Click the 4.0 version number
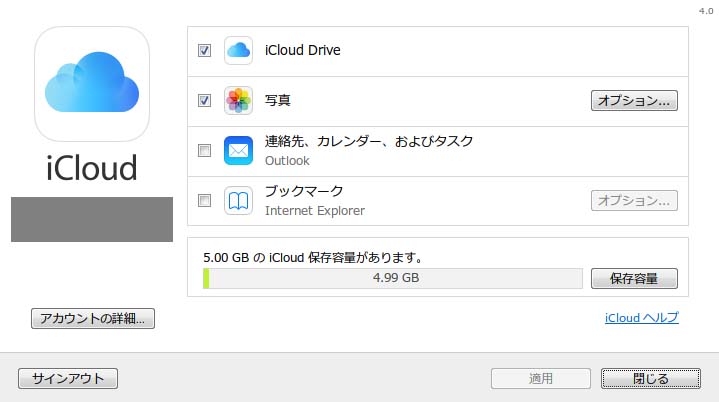 (706, 11)
